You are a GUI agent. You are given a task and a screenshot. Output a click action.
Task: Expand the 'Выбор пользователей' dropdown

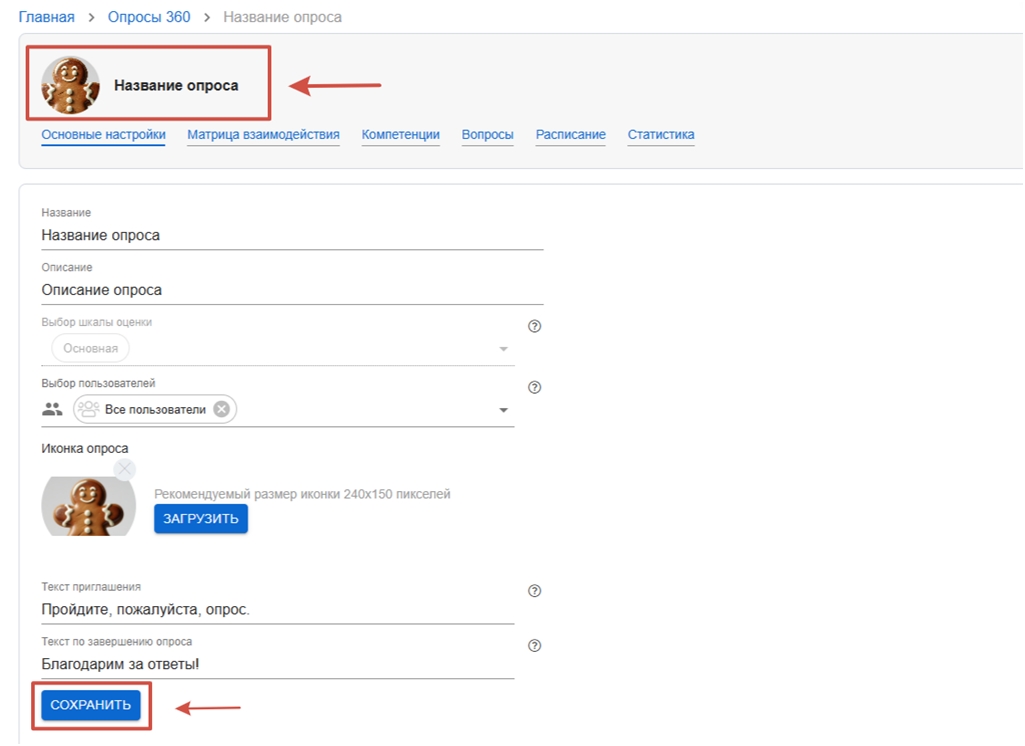[503, 410]
